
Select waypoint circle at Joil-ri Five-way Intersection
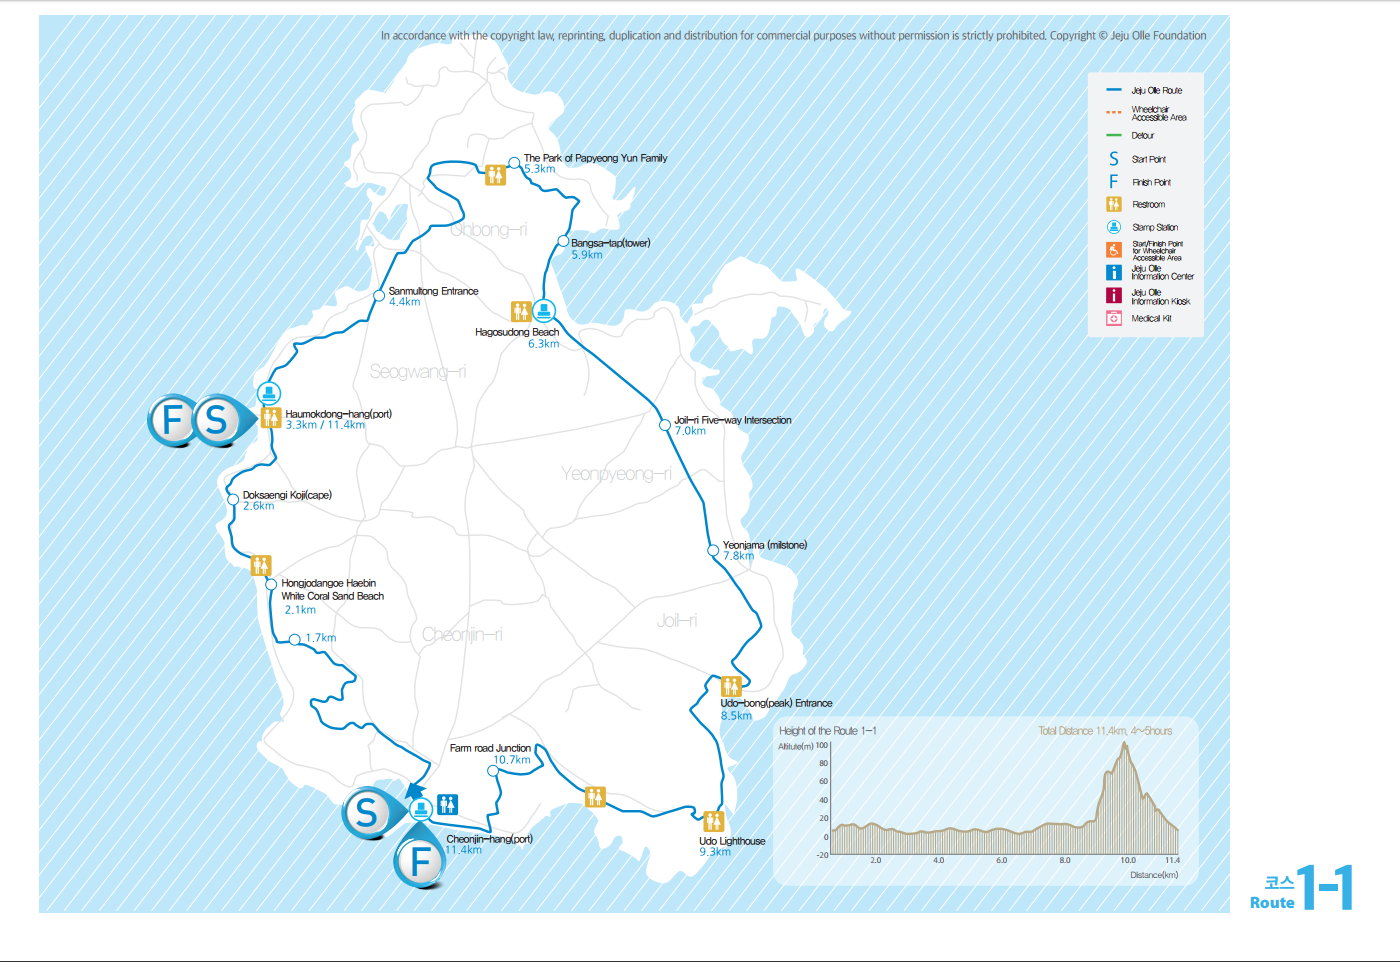click(665, 425)
